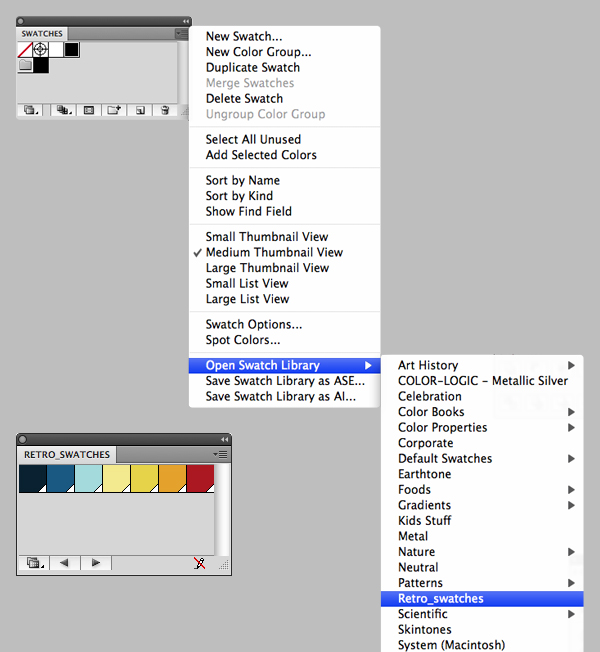This screenshot has height=652, width=600.
Task: Click New Color Group icon
Action: pyautogui.click(x=114, y=110)
